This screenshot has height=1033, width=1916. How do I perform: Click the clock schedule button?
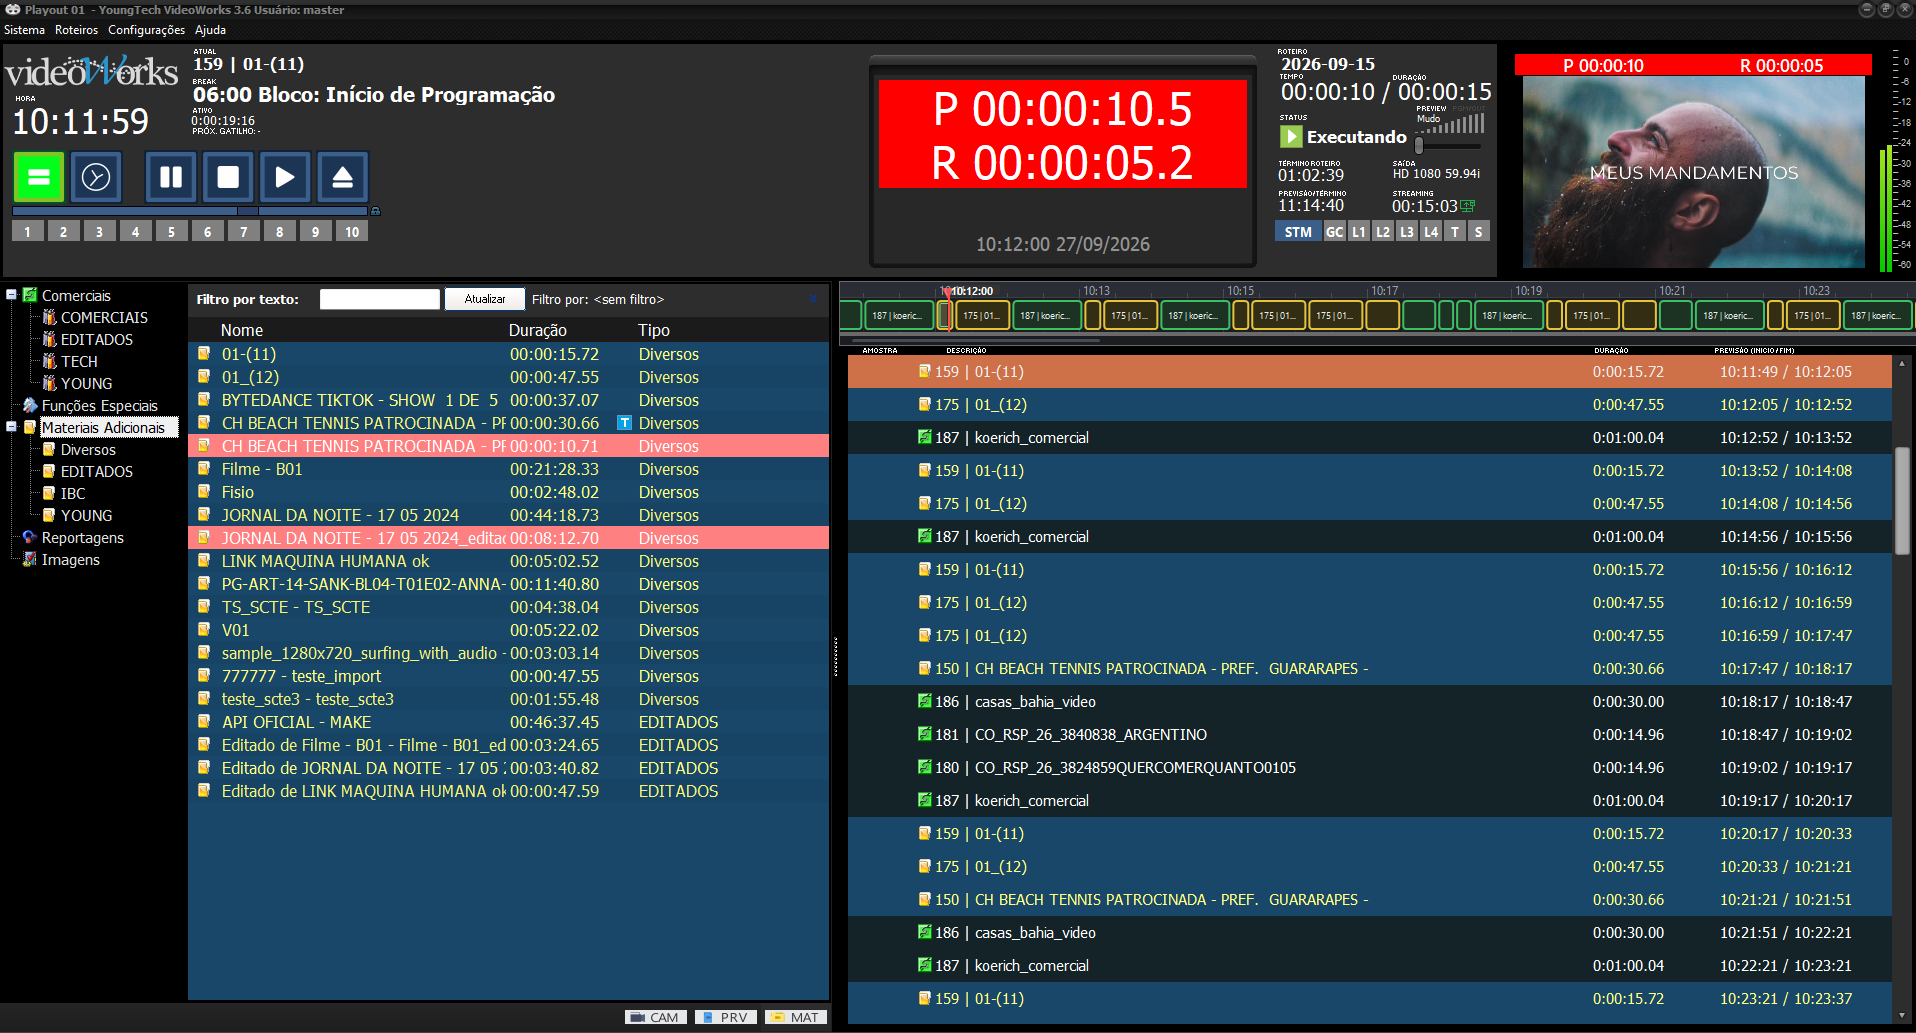(96, 177)
